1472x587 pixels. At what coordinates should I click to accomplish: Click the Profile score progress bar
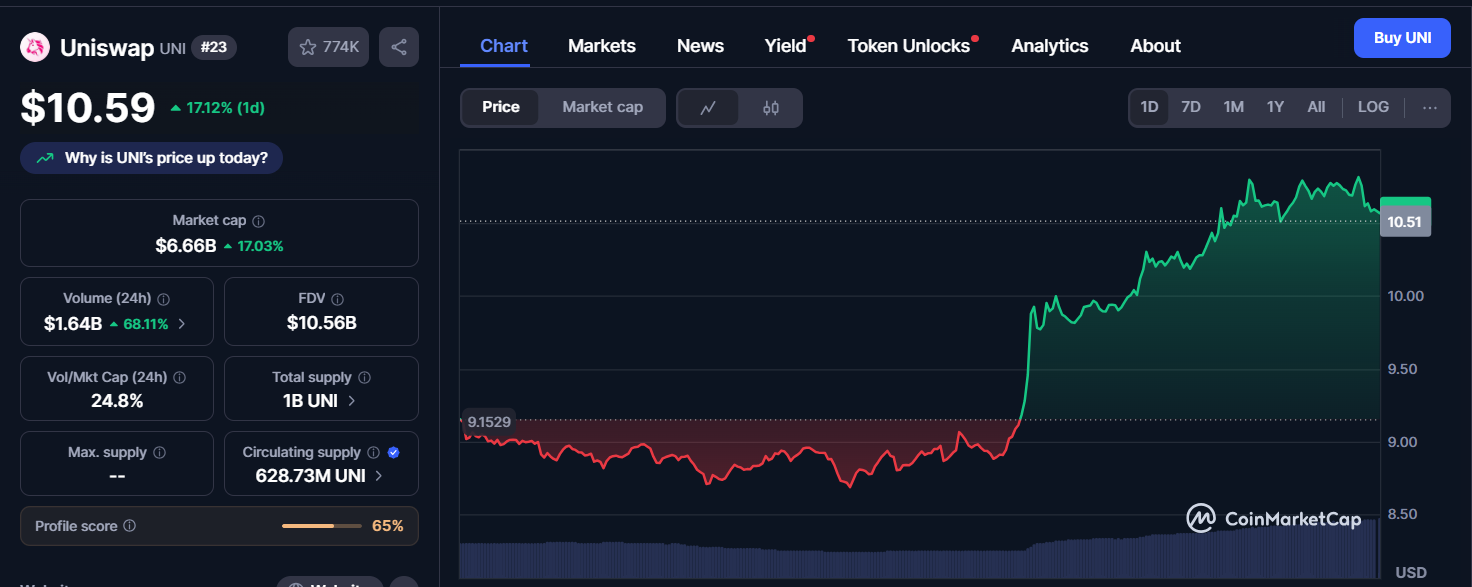pos(322,526)
